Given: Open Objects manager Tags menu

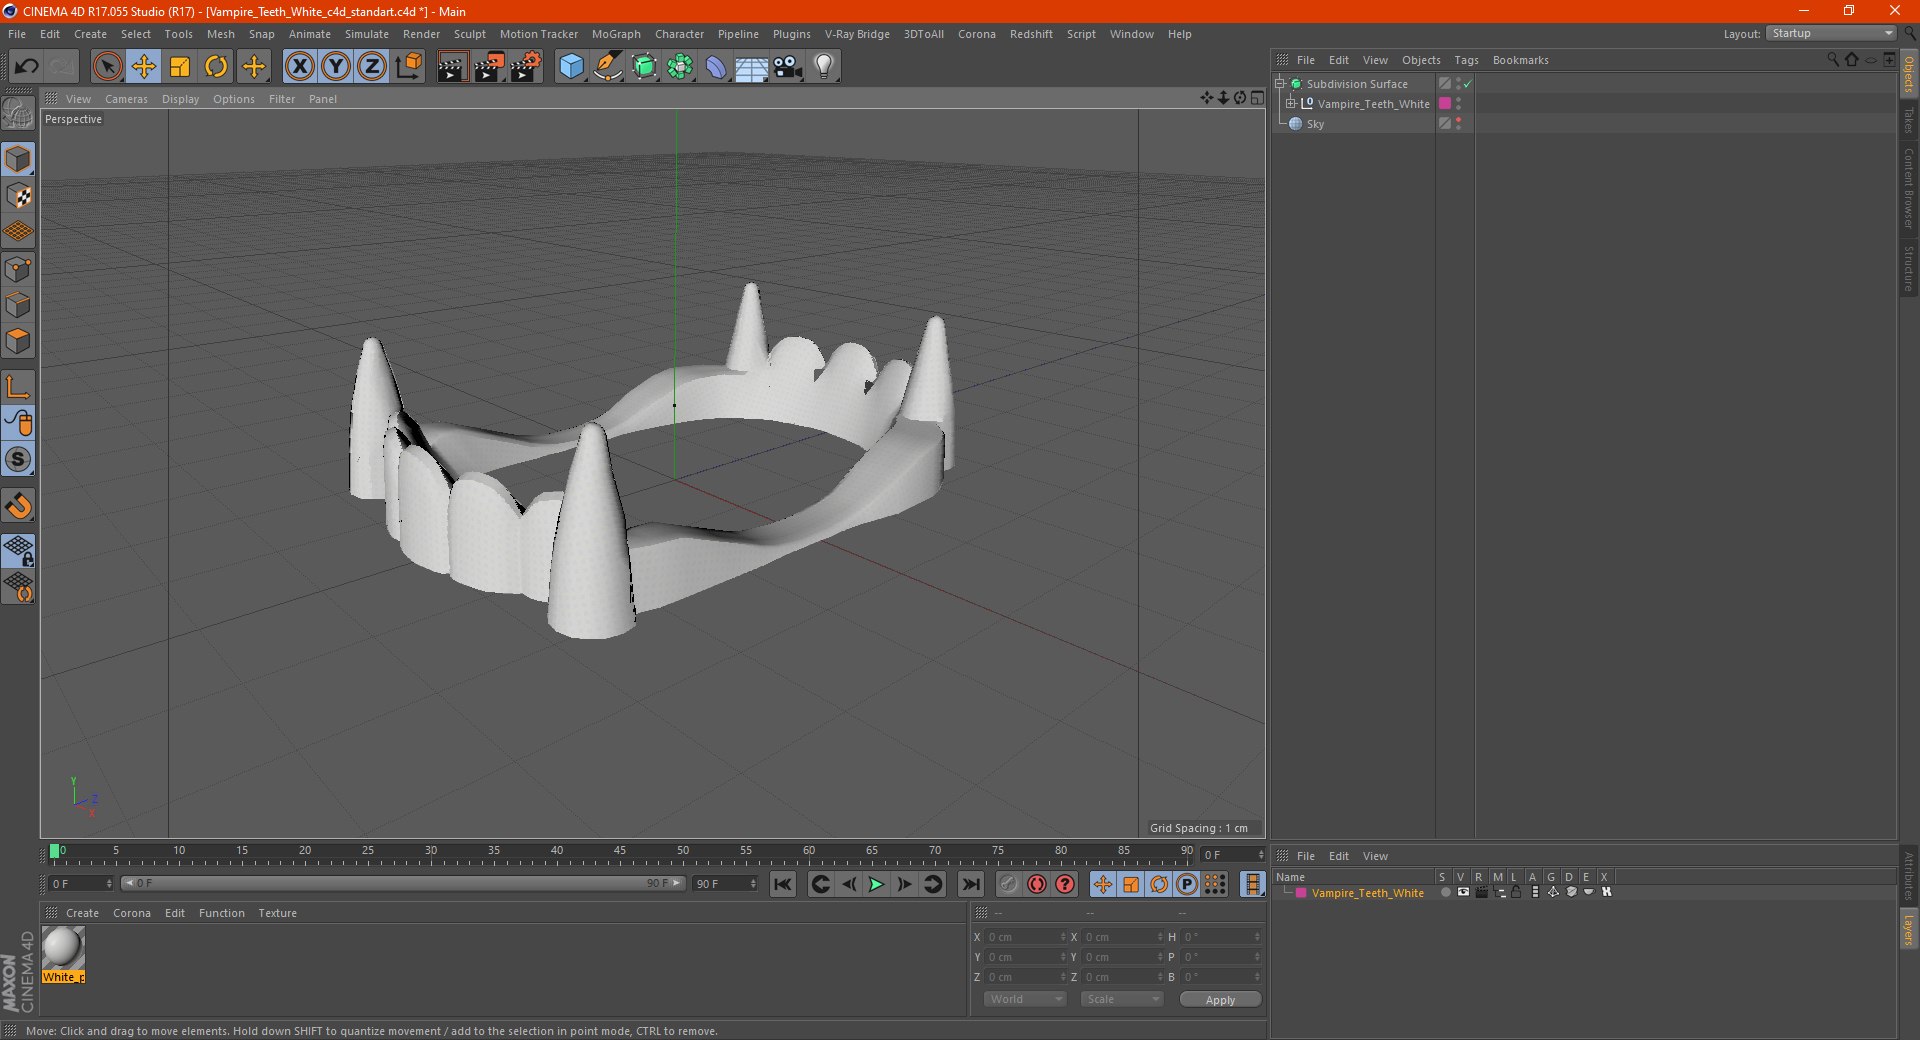Looking at the screenshot, I should click(1466, 60).
